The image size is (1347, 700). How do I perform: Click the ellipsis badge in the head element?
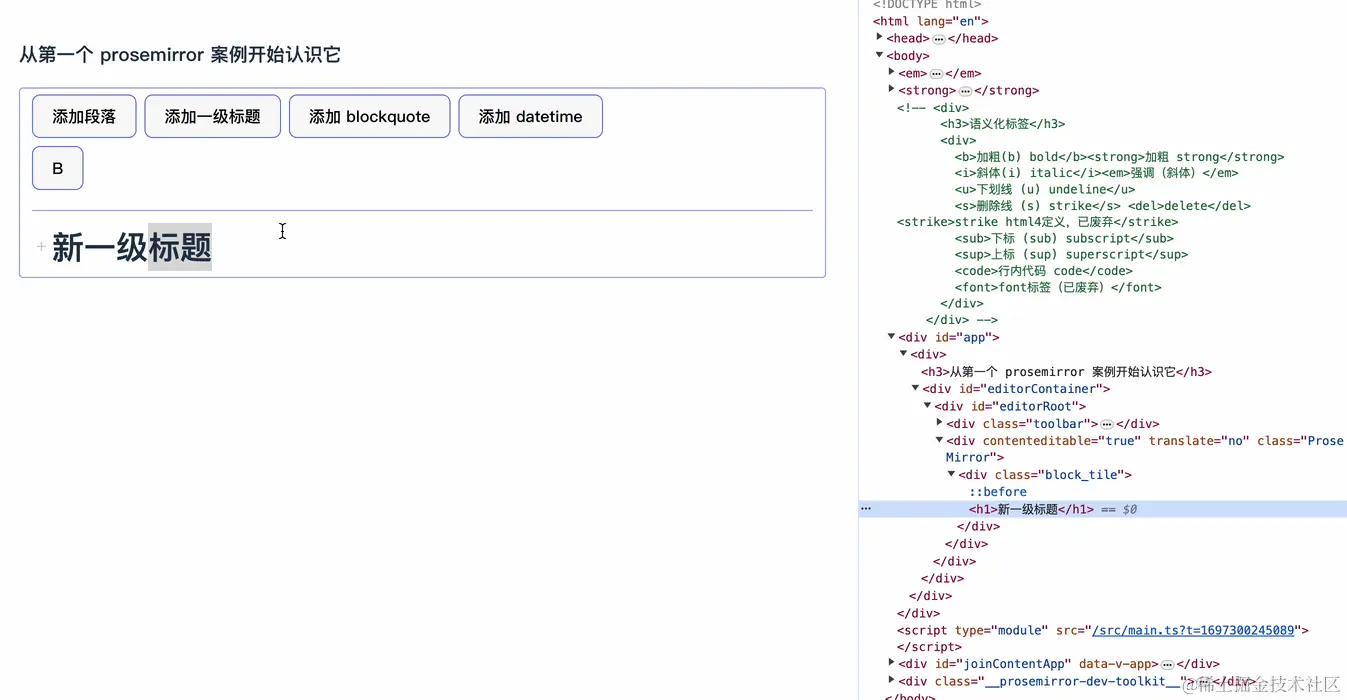pyautogui.click(x=939, y=38)
